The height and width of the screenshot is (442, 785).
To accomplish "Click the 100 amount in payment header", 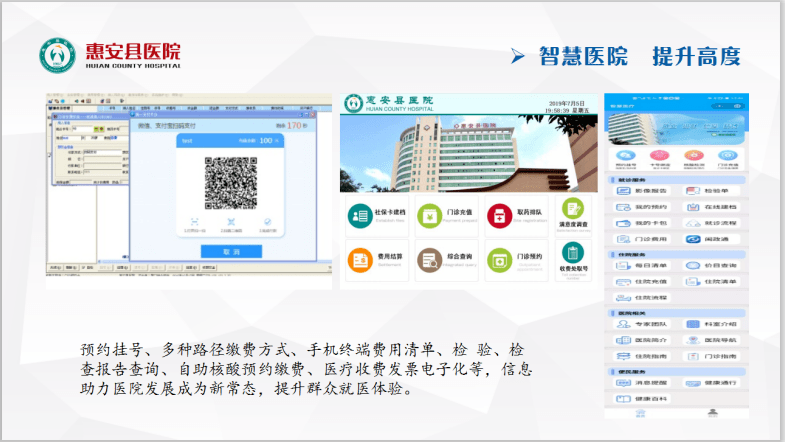I will tap(266, 141).
